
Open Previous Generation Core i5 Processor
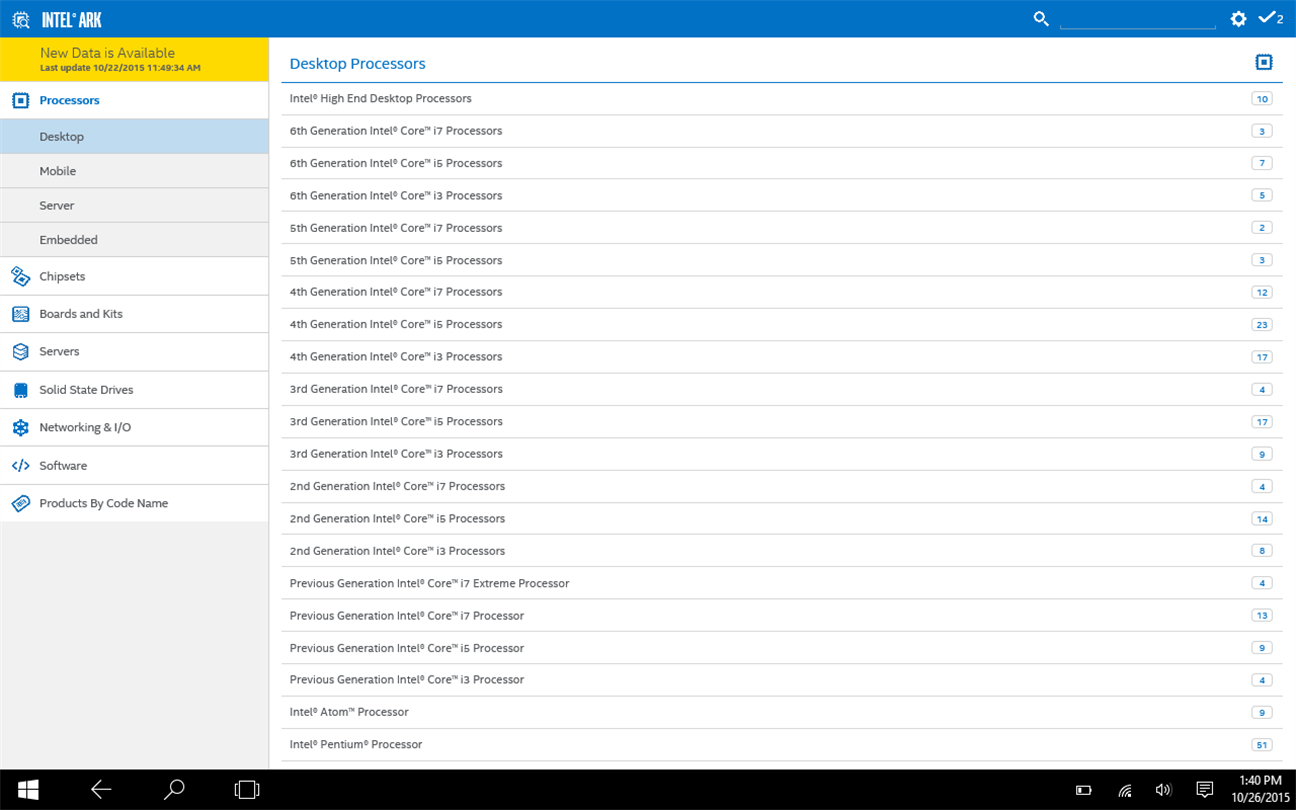[x=782, y=648]
